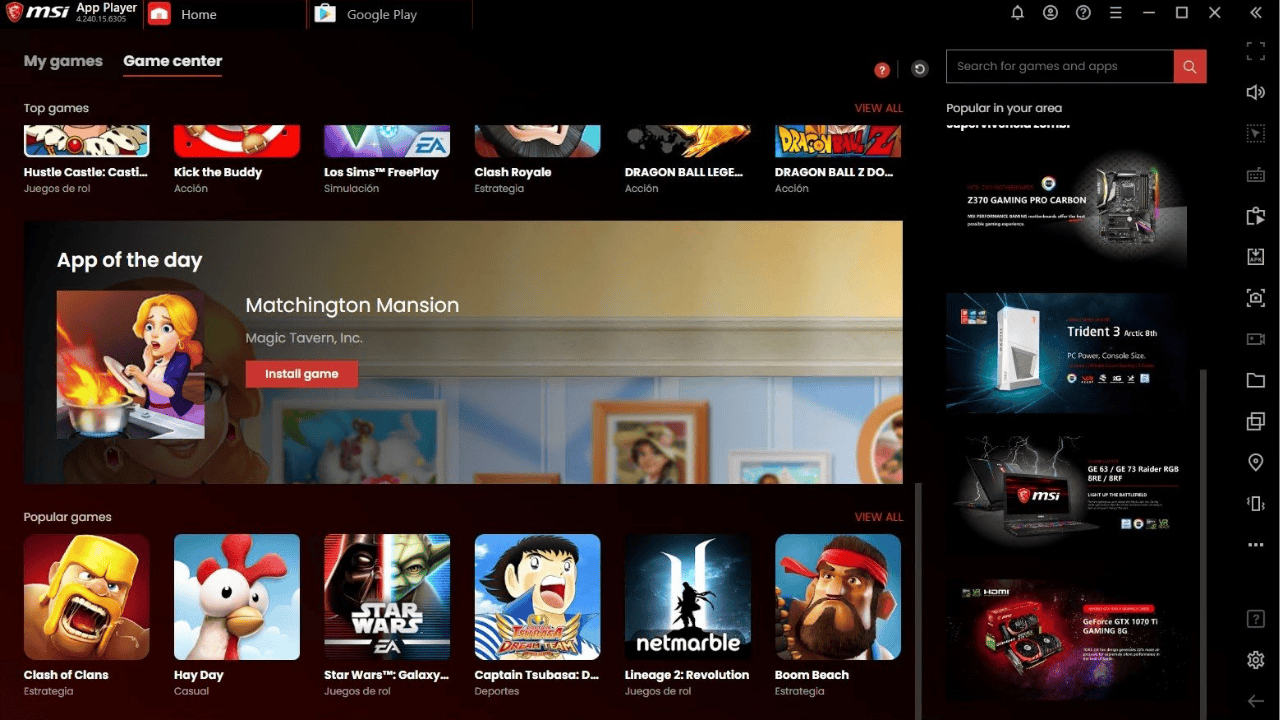Screen dimensions: 1280x720
Task: Open the set location pin icon
Action: click(1256, 462)
